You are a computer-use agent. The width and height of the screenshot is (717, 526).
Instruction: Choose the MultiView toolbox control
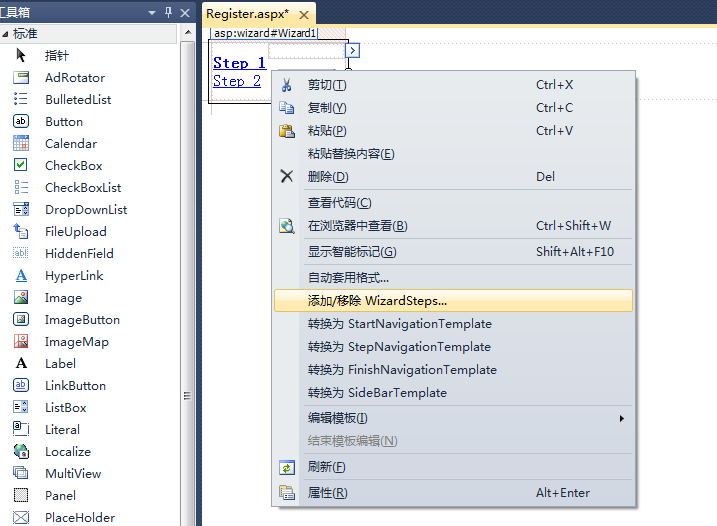tap(21, 474)
